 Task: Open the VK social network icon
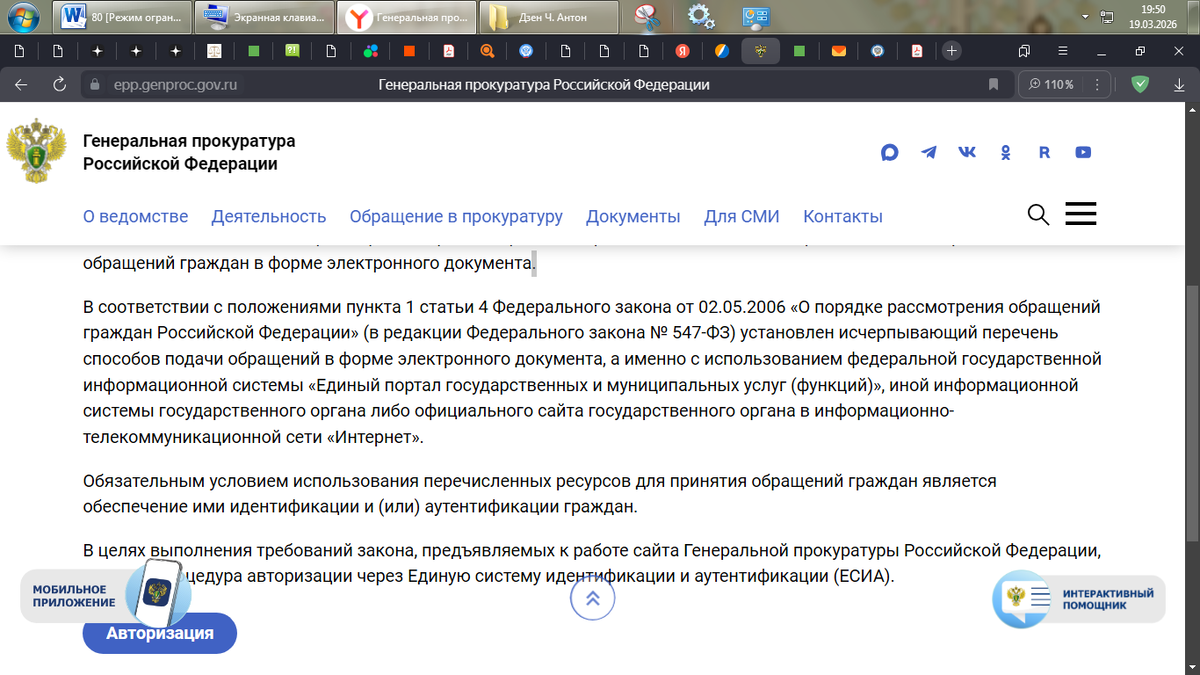point(967,152)
